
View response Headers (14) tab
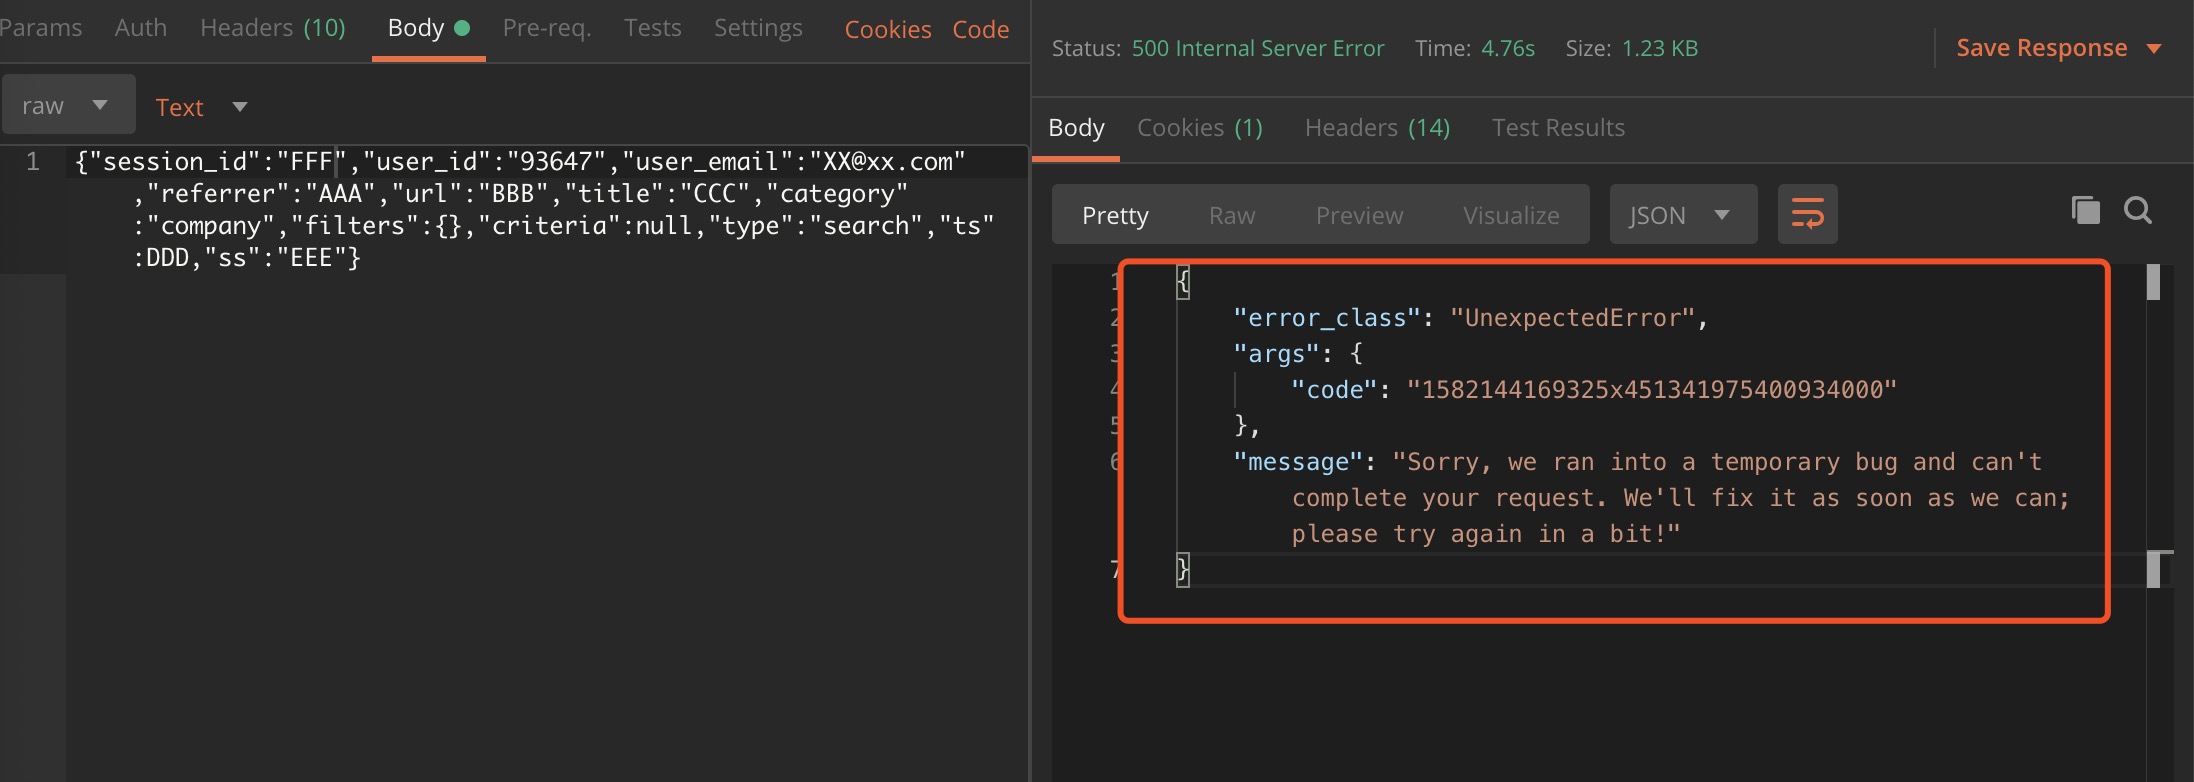(x=1377, y=128)
